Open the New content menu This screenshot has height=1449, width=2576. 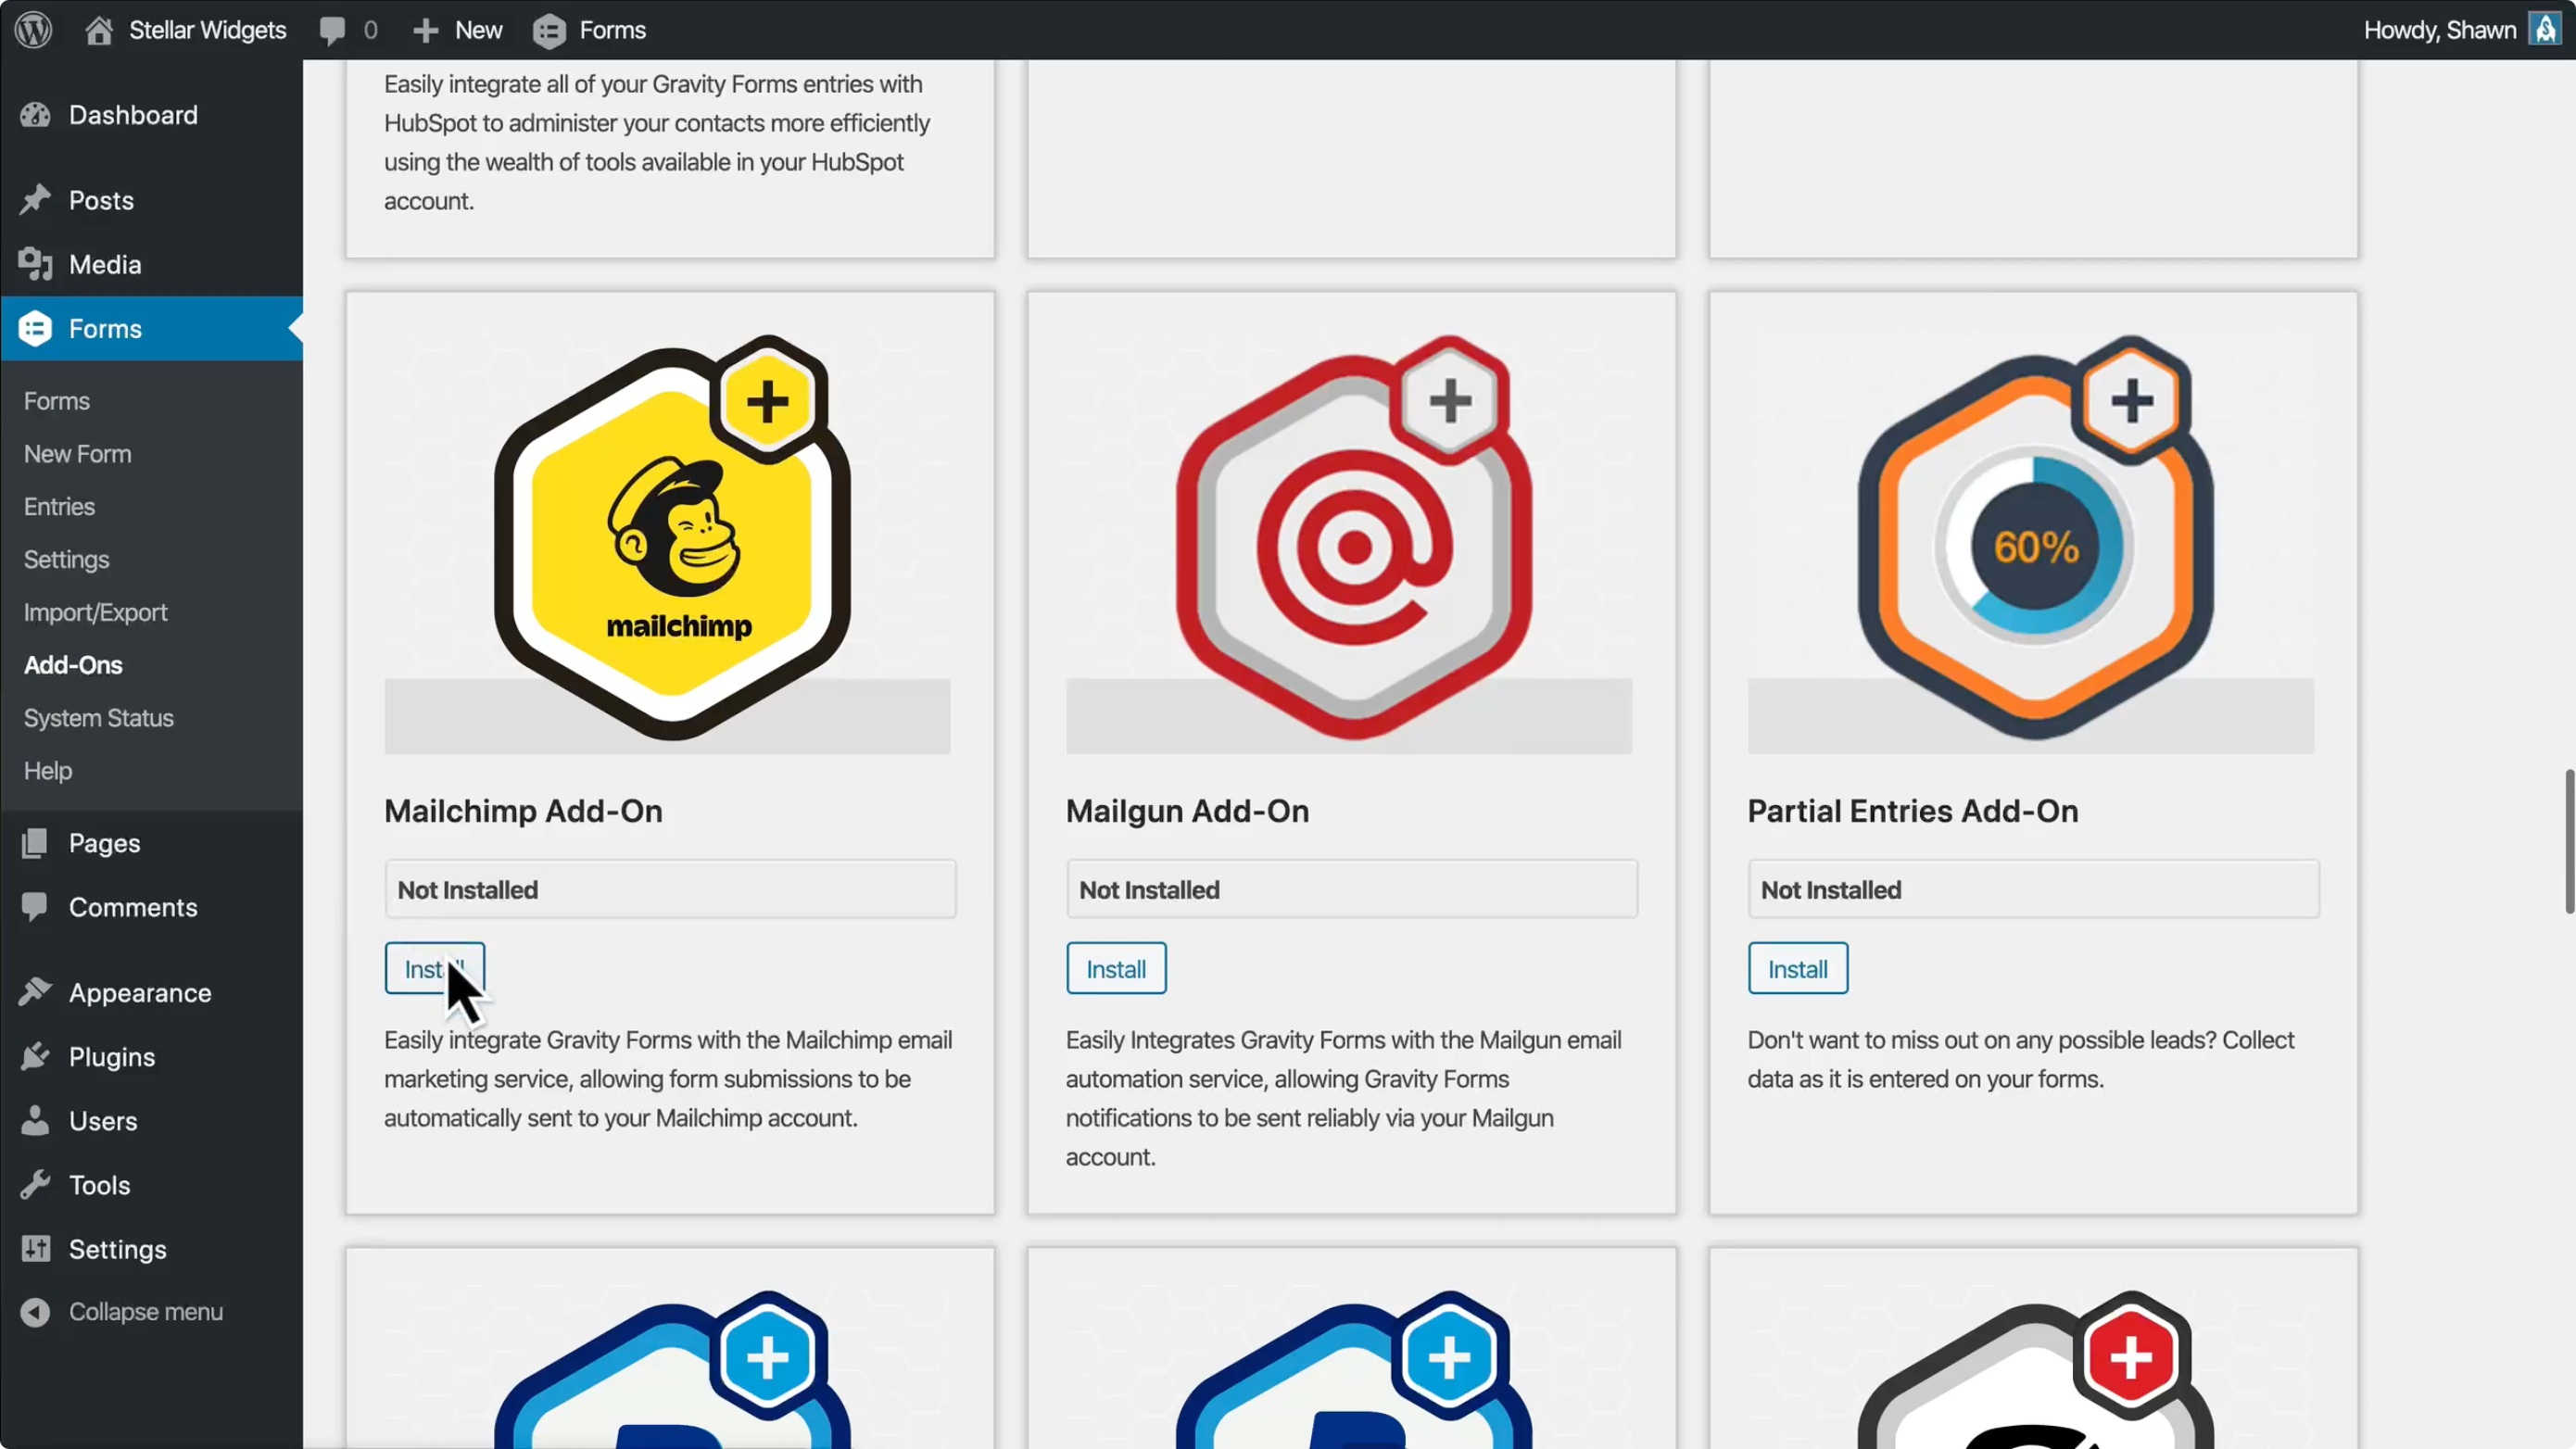pyautogui.click(x=478, y=30)
